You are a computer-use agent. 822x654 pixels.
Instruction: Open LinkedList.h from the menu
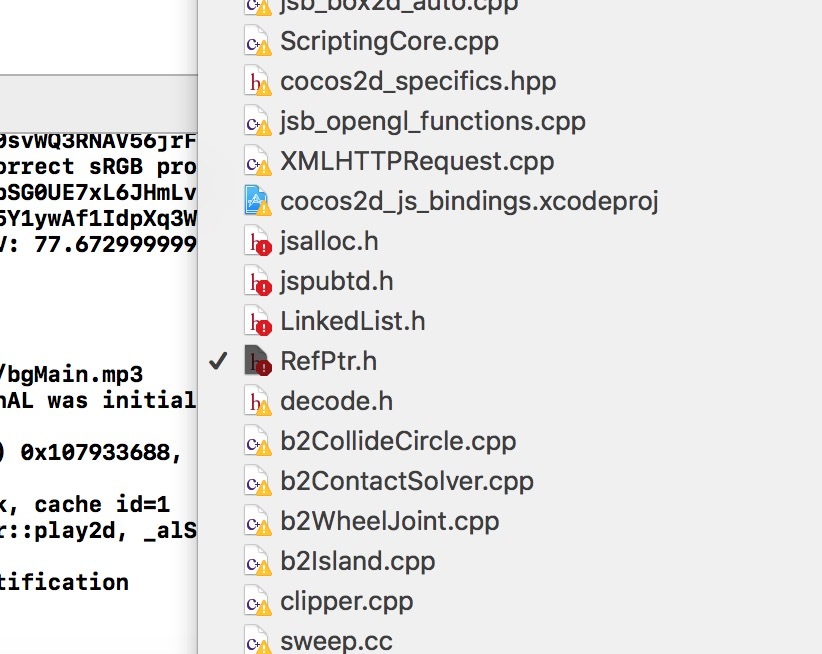pyautogui.click(x=352, y=321)
